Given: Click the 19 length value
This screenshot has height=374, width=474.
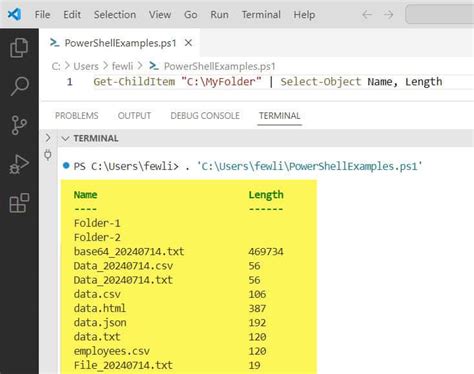Looking at the screenshot, I should point(254,365).
